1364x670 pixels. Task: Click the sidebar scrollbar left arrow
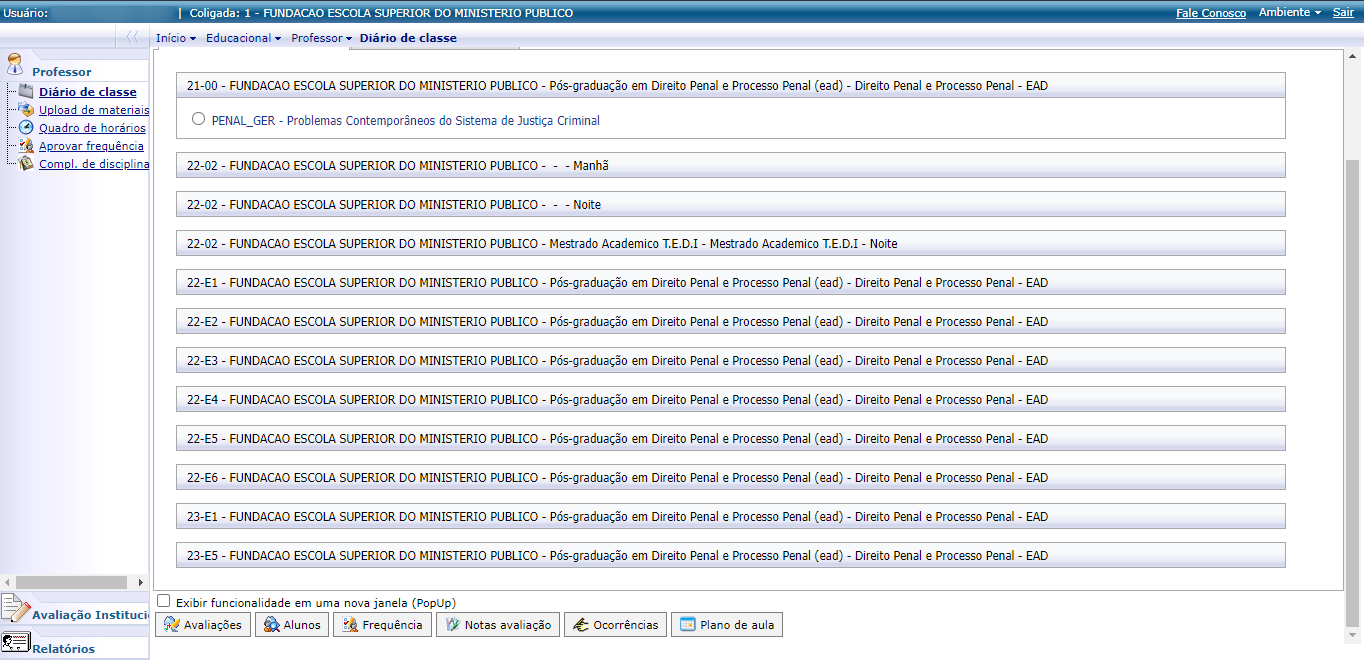point(7,582)
